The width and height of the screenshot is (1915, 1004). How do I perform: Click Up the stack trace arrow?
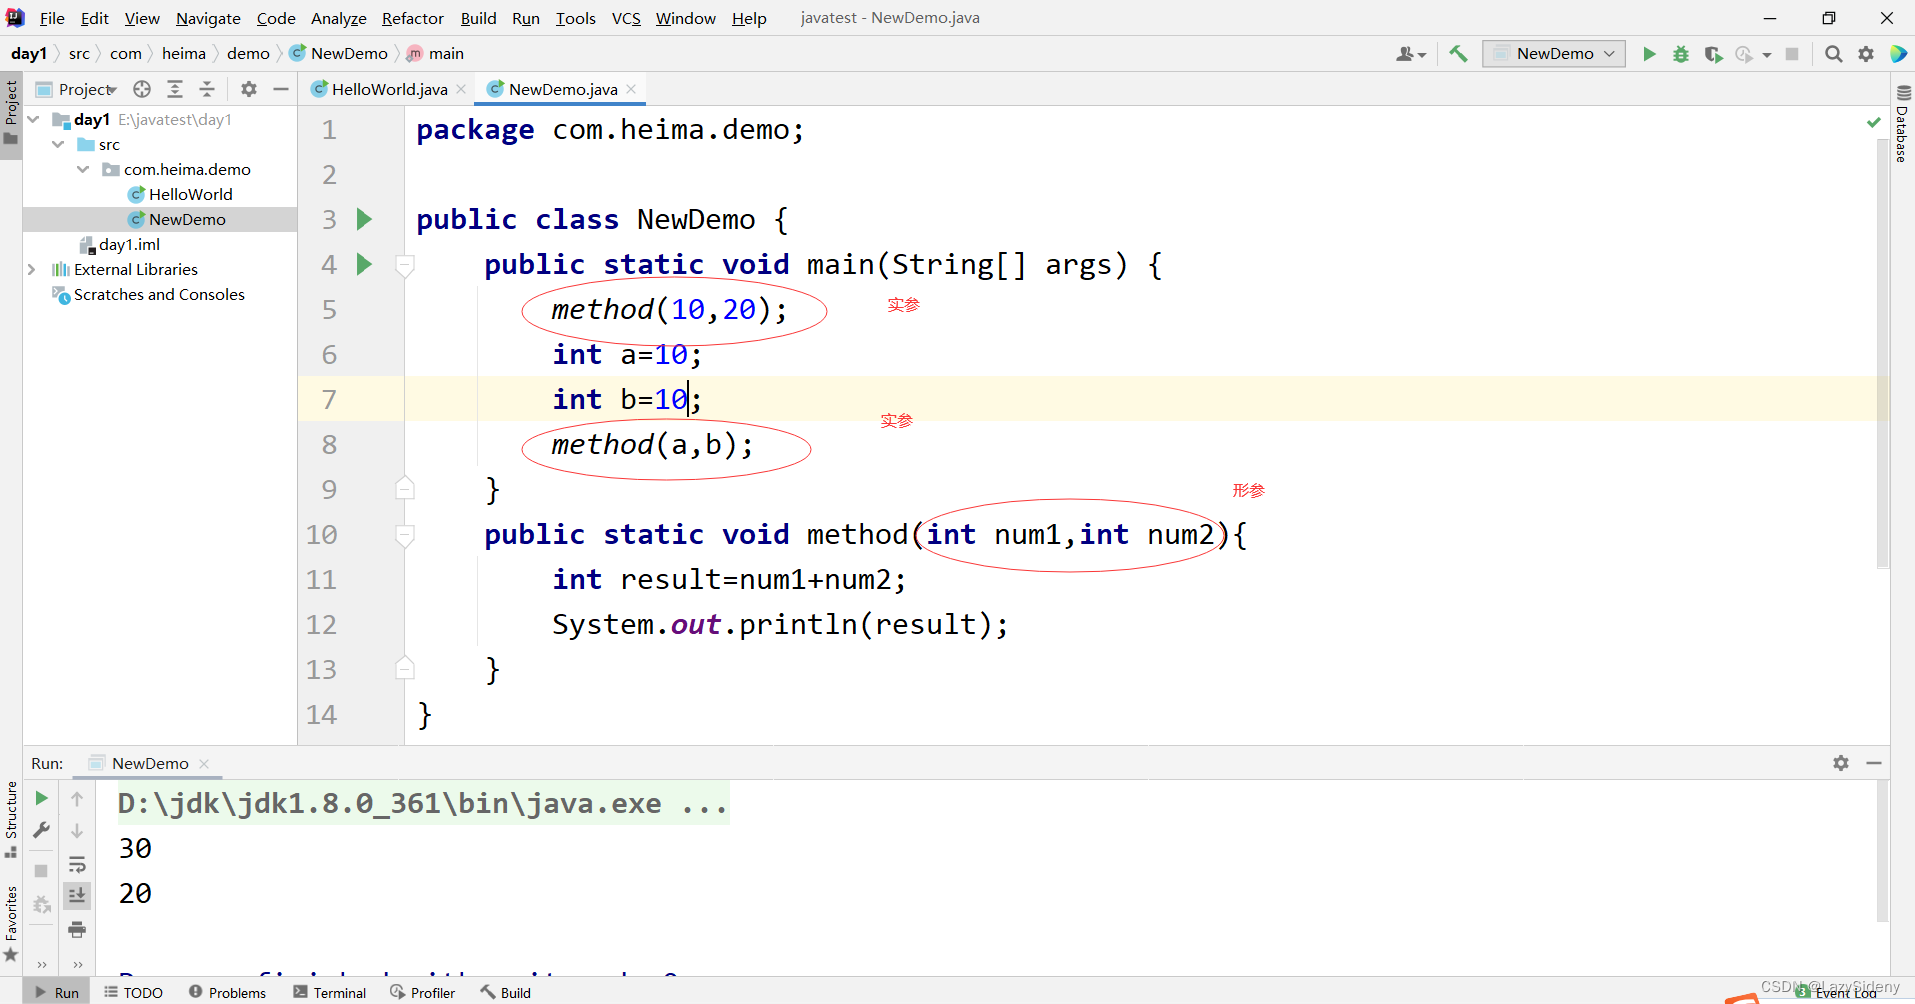pos(77,798)
